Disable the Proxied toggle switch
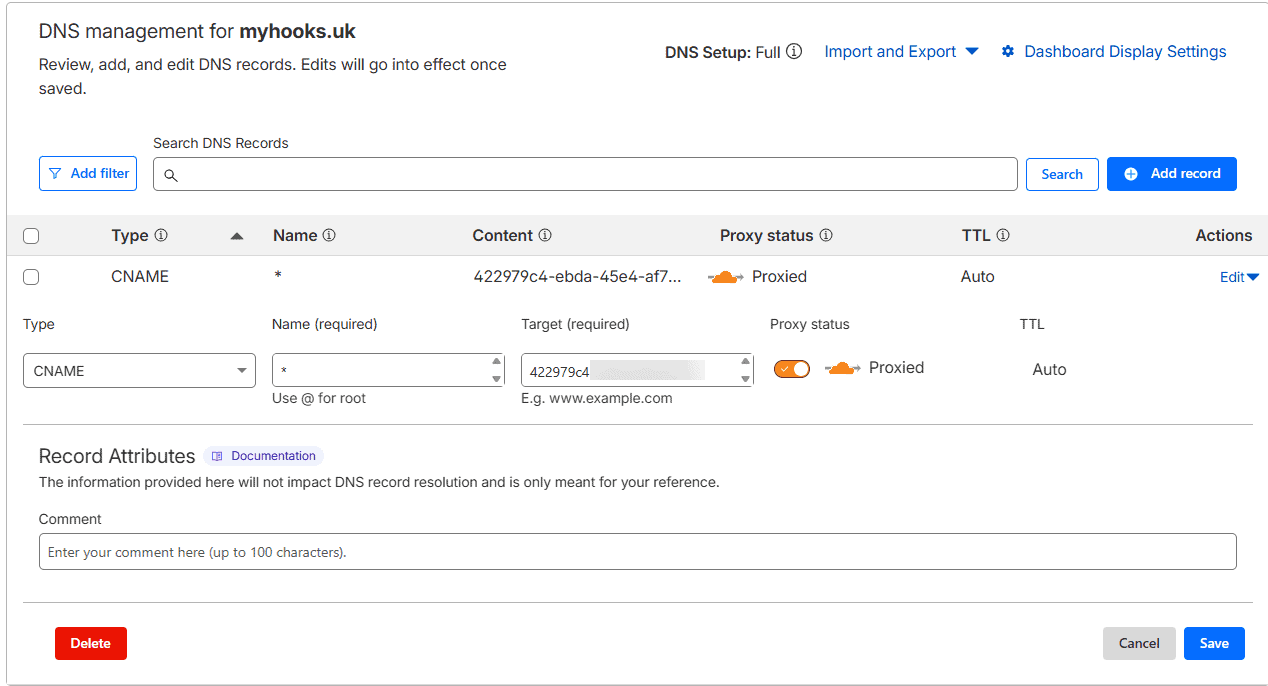The width and height of the screenshot is (1268, 686). [791, 368]
